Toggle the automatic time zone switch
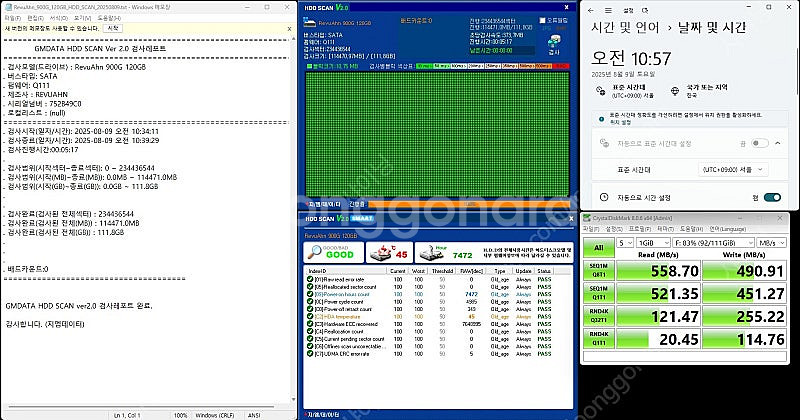The height and width of the screenshot is (420, 800). pyautogui.click(x=760, y=143)
